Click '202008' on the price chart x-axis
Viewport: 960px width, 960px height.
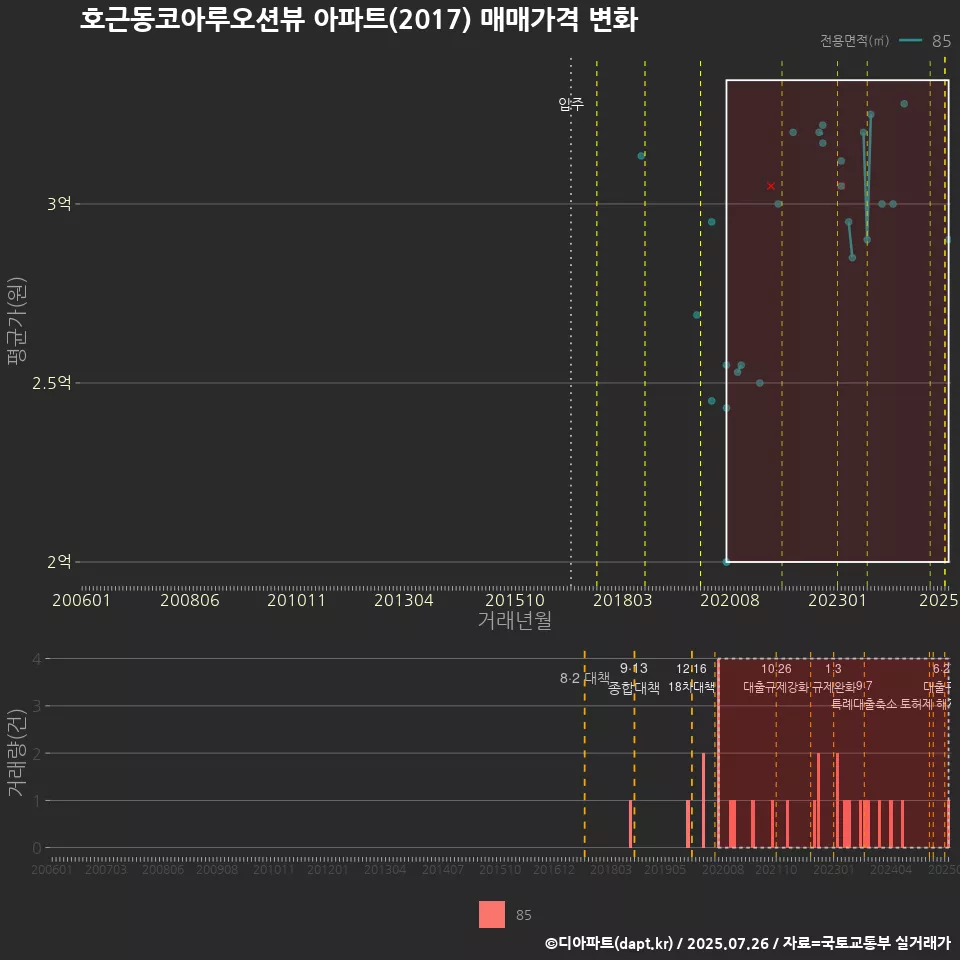point(730,600)
